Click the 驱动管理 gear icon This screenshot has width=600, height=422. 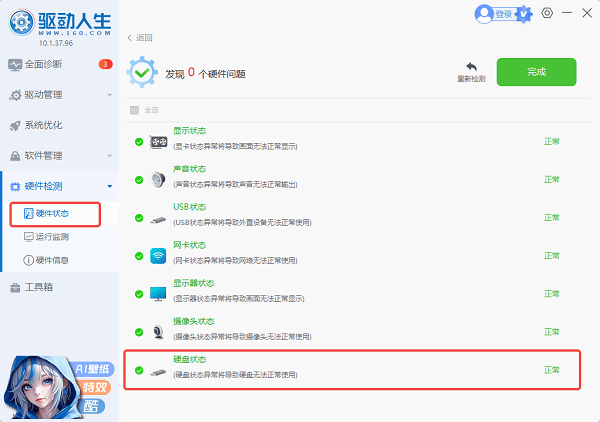(15, 95)
